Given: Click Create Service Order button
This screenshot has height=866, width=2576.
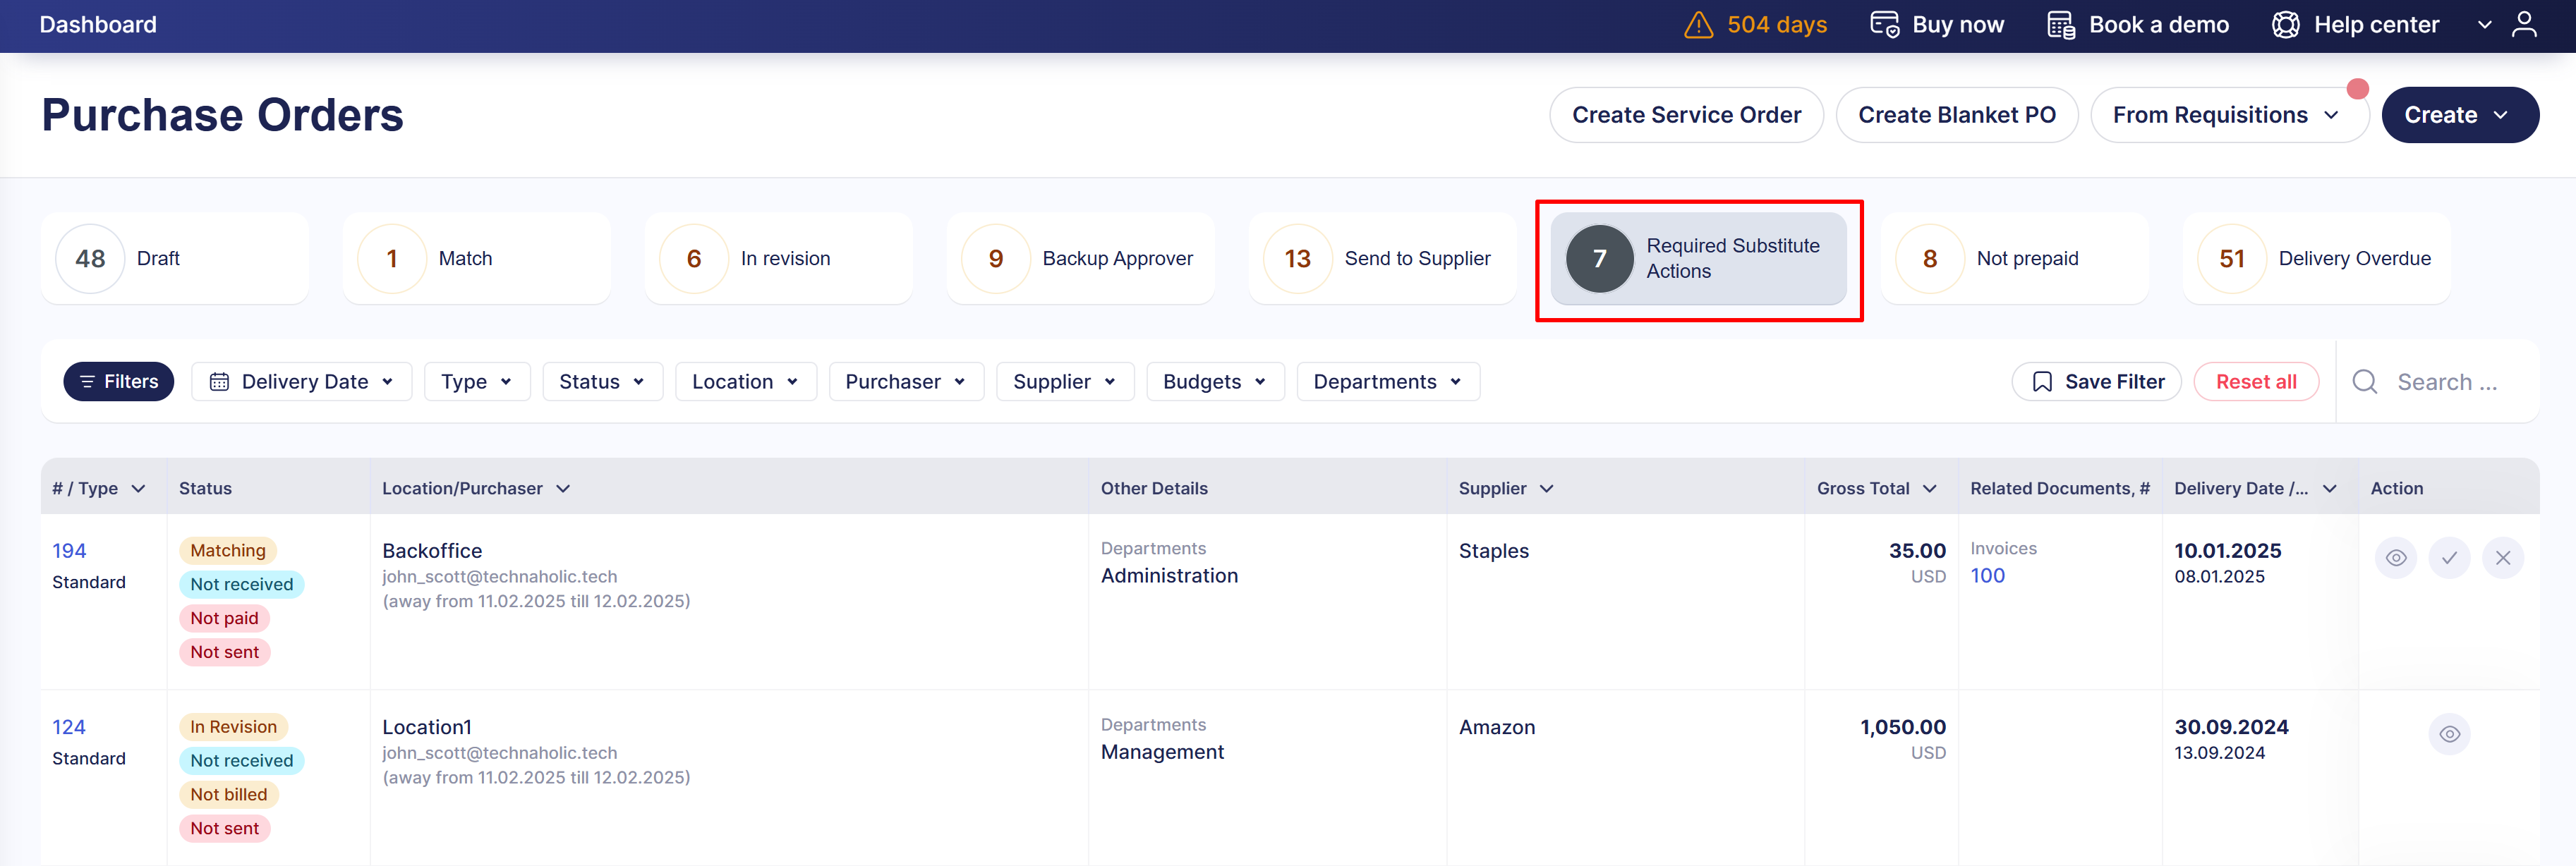Looking at the screenshot, I should coord(1686,115).
